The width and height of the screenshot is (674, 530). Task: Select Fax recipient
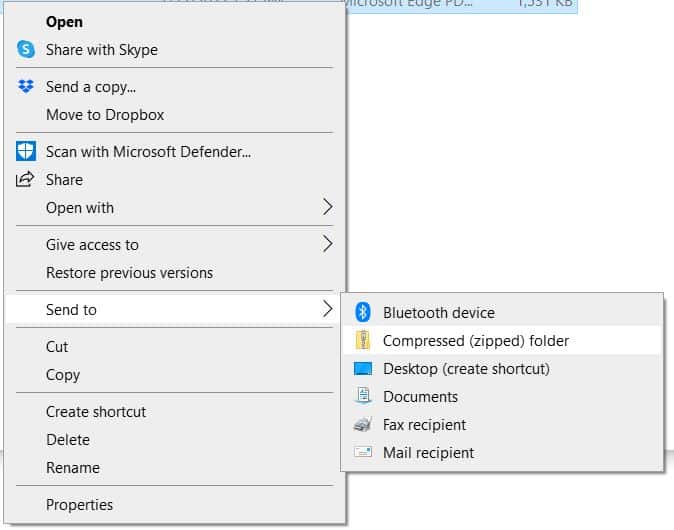pos(502,424)
